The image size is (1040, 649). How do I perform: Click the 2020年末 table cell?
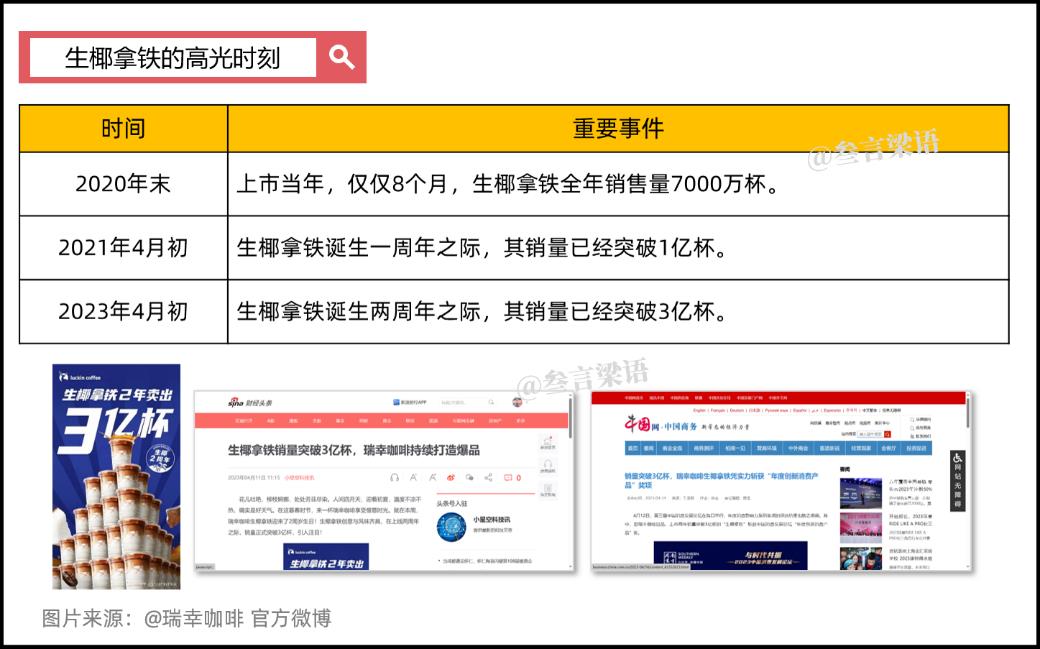coord(123,184)
